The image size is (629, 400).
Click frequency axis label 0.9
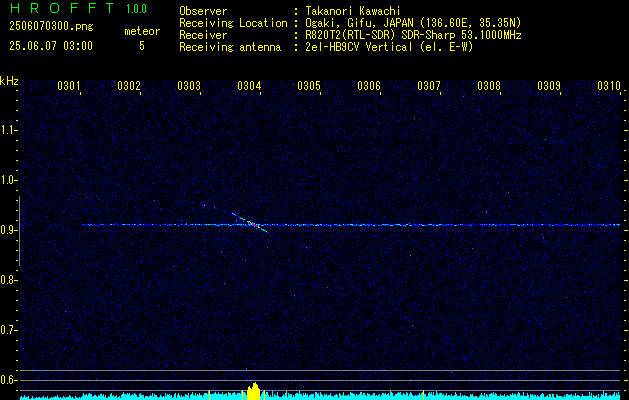pyautogui.click(x=8, y=230)
